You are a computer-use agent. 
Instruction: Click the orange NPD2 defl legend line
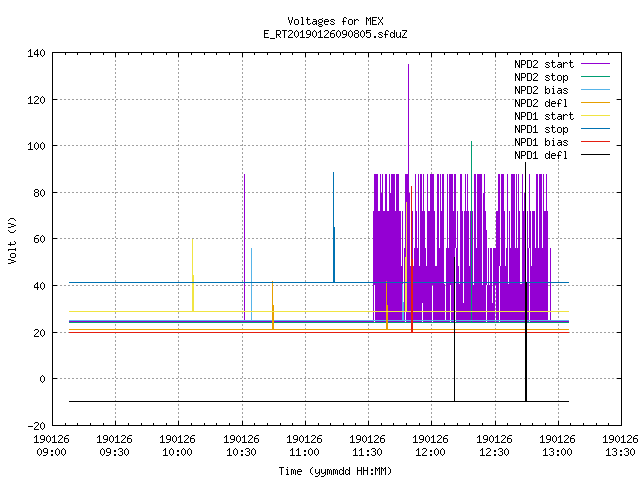point(596,102)
